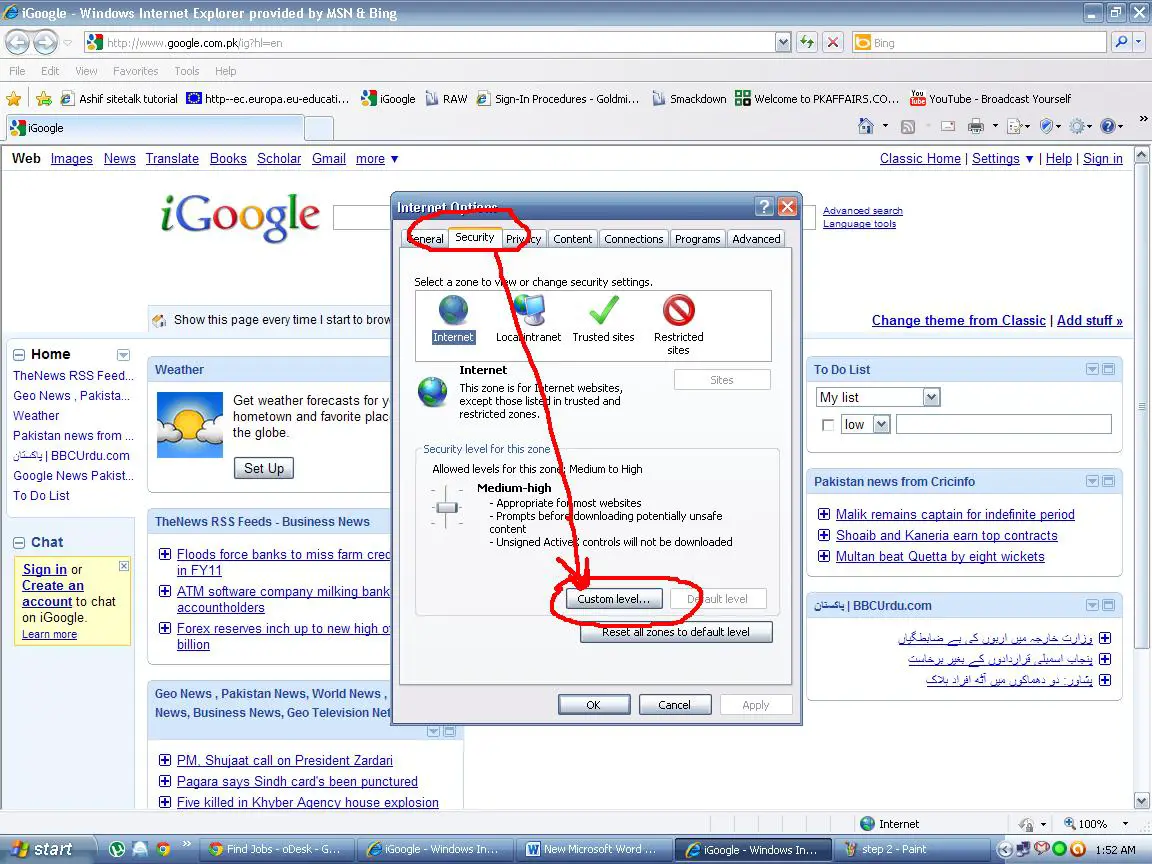Open YouTube - Broadcast Yourself favorite

click(990, 98)
